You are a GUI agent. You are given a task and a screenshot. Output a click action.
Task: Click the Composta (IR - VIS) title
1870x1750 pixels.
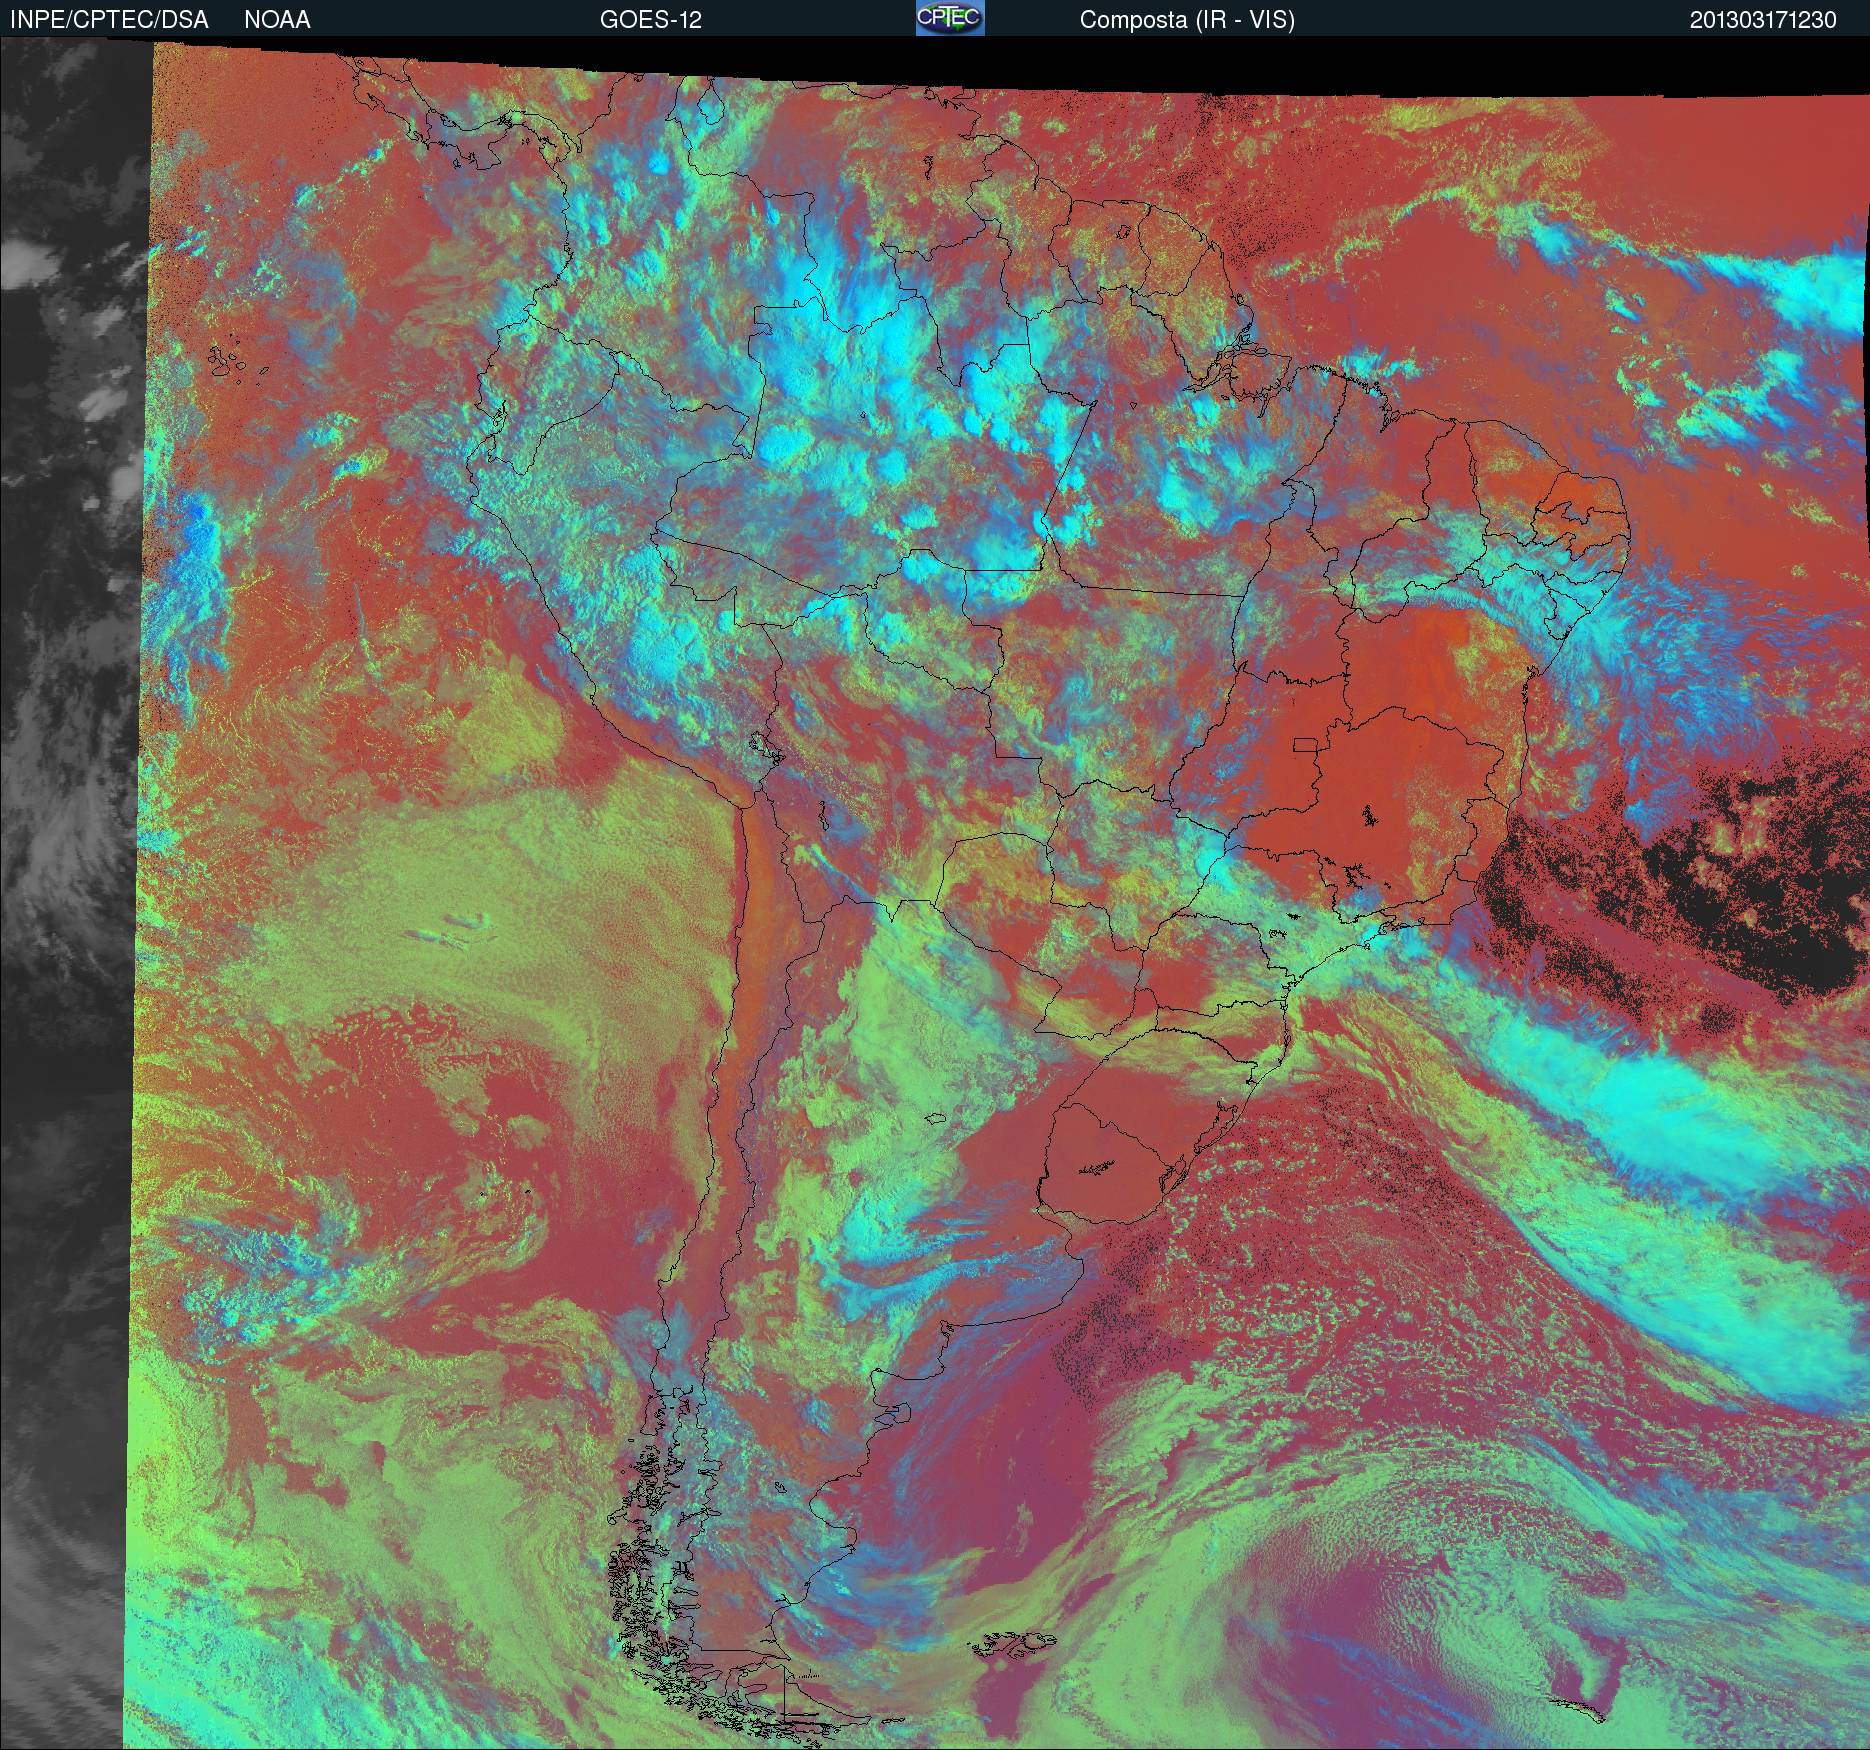click(x=1187, y=20)
